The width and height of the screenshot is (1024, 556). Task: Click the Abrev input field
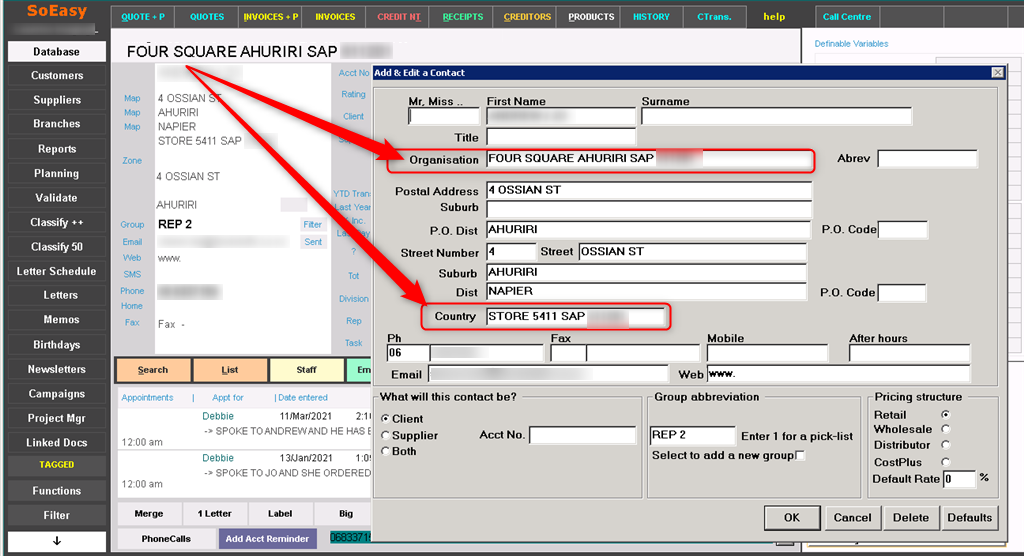927,159
